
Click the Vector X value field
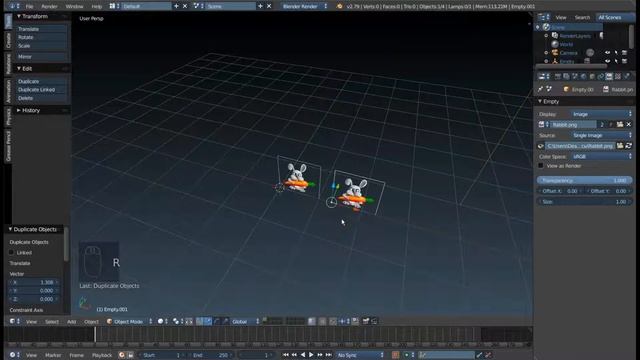point(34,282)
